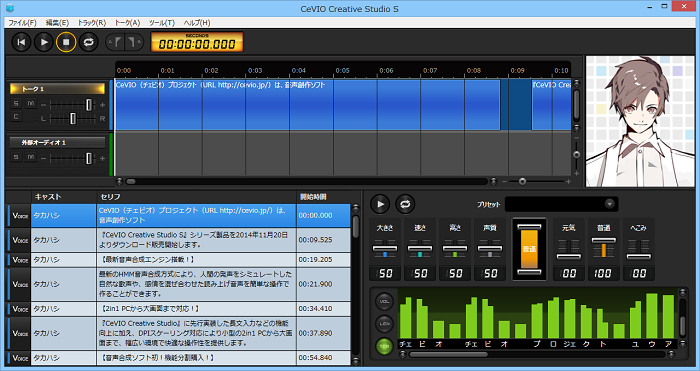Switch graph to LEN mode
Viewport: 700px width, 371px height.
click(x=384, y=323)
